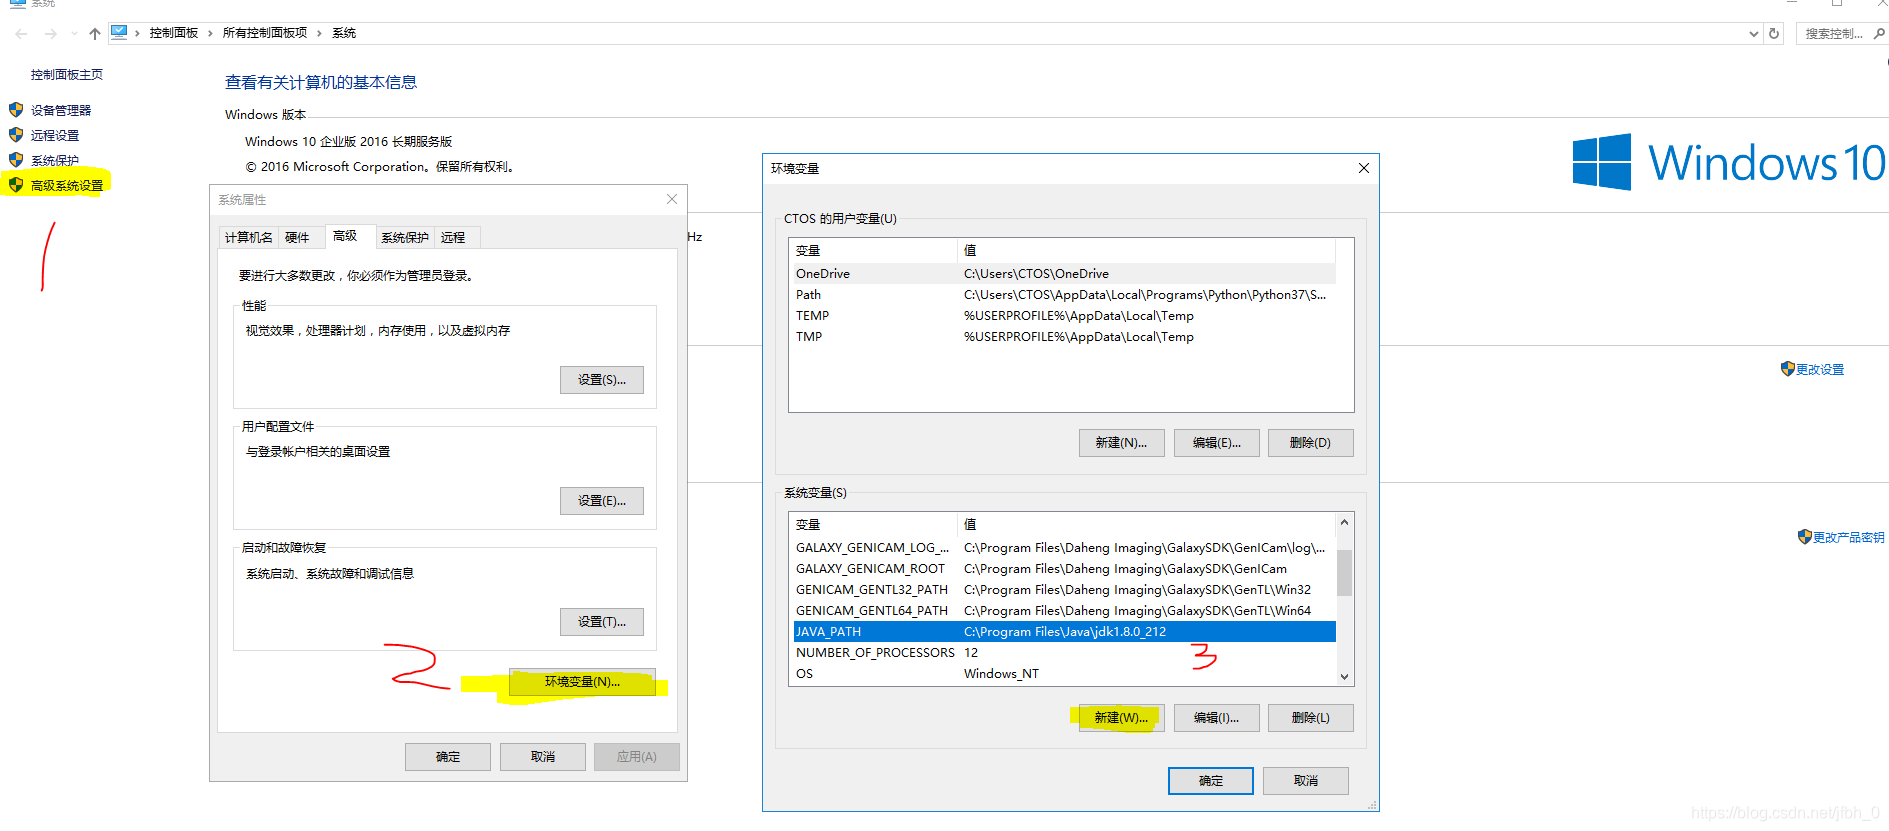This screenshot has height=831, width=1889.
Task: Go to 控制面板主页
Action: (67, 74)
